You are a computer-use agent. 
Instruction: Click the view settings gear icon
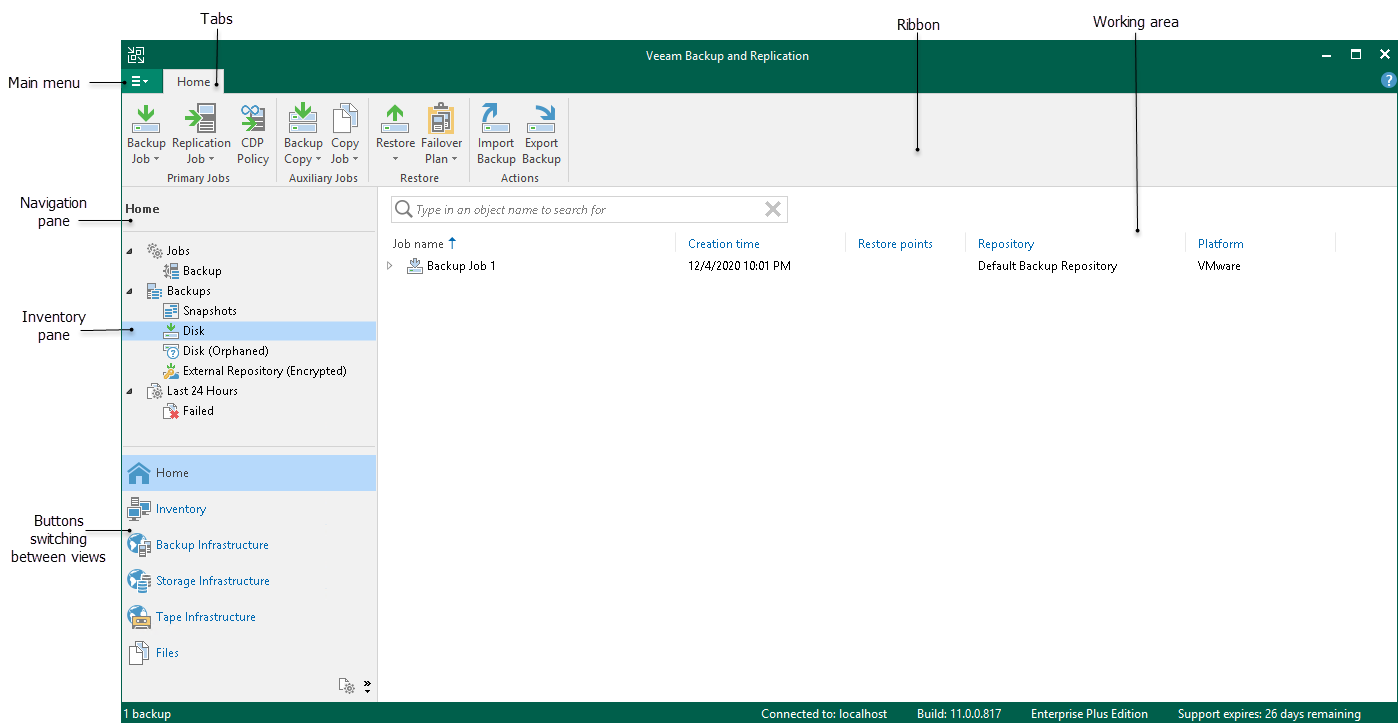[347, 686]
